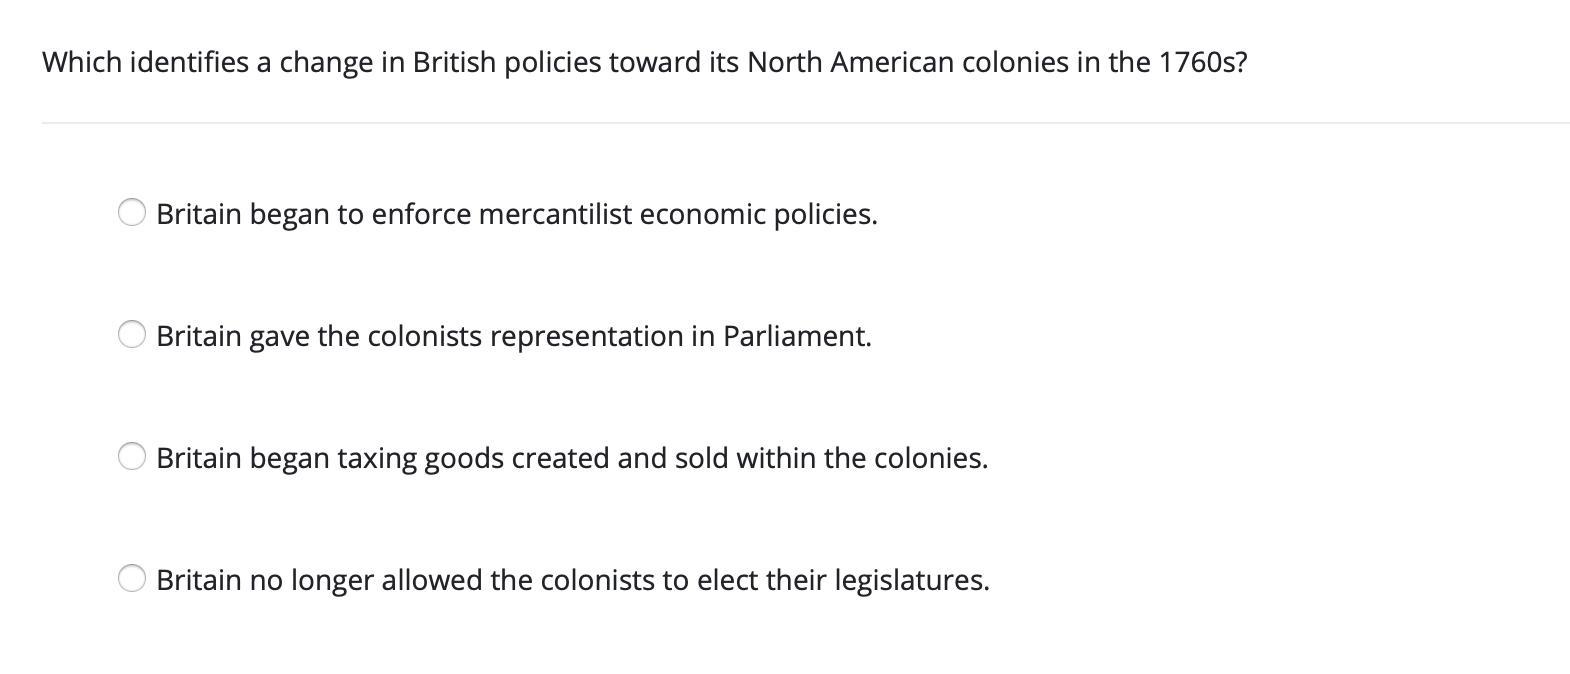Screen dimensions: 1570x674
Task: Click the word 'colonies.' ending the third answer
Action: coord(930,458)
